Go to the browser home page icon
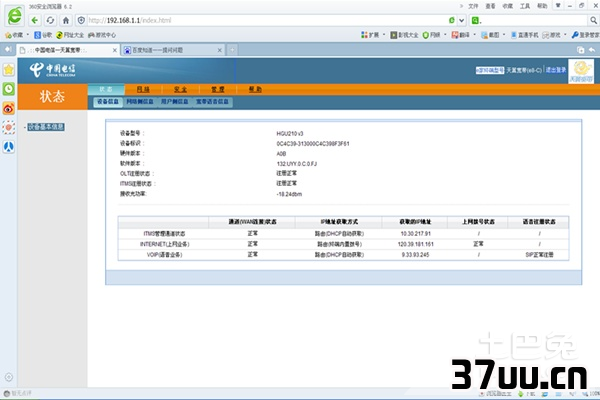The height and width of the screenshot is (400, 600). click(66, 20)
